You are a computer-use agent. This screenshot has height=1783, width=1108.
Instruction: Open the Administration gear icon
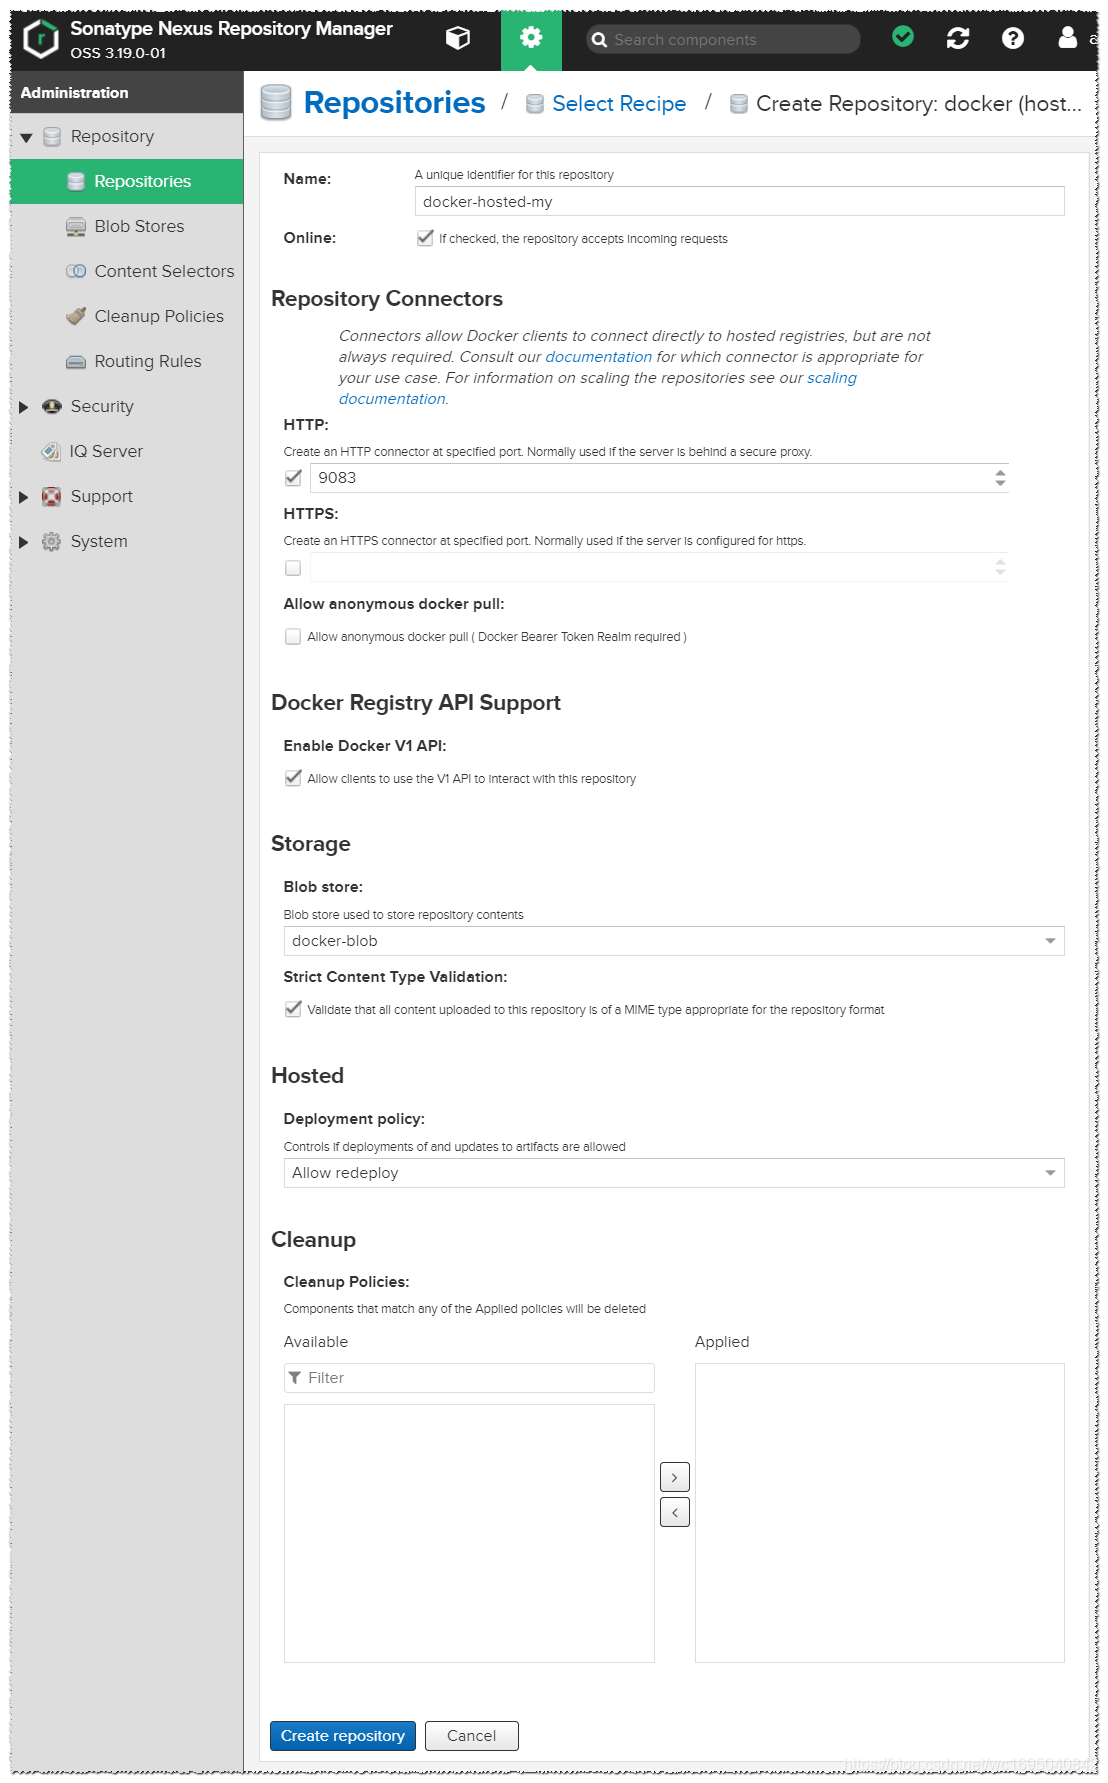[x=531, y=38]
